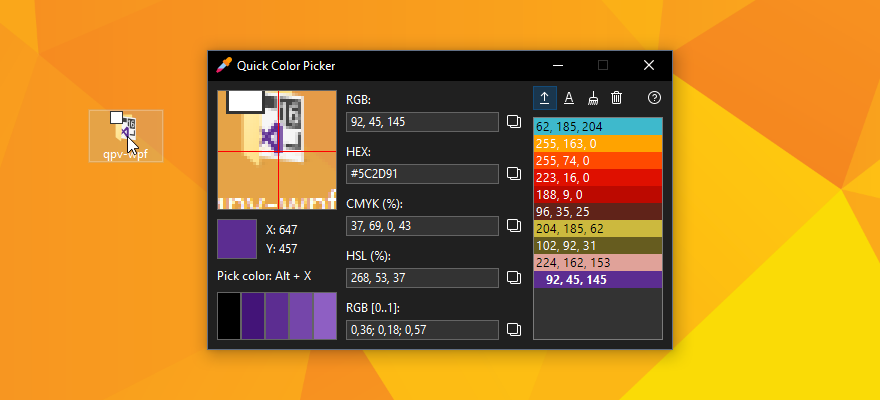Click inside the HEX input field
This screenshot has width=880, height=400.
[x=421, y=174]
